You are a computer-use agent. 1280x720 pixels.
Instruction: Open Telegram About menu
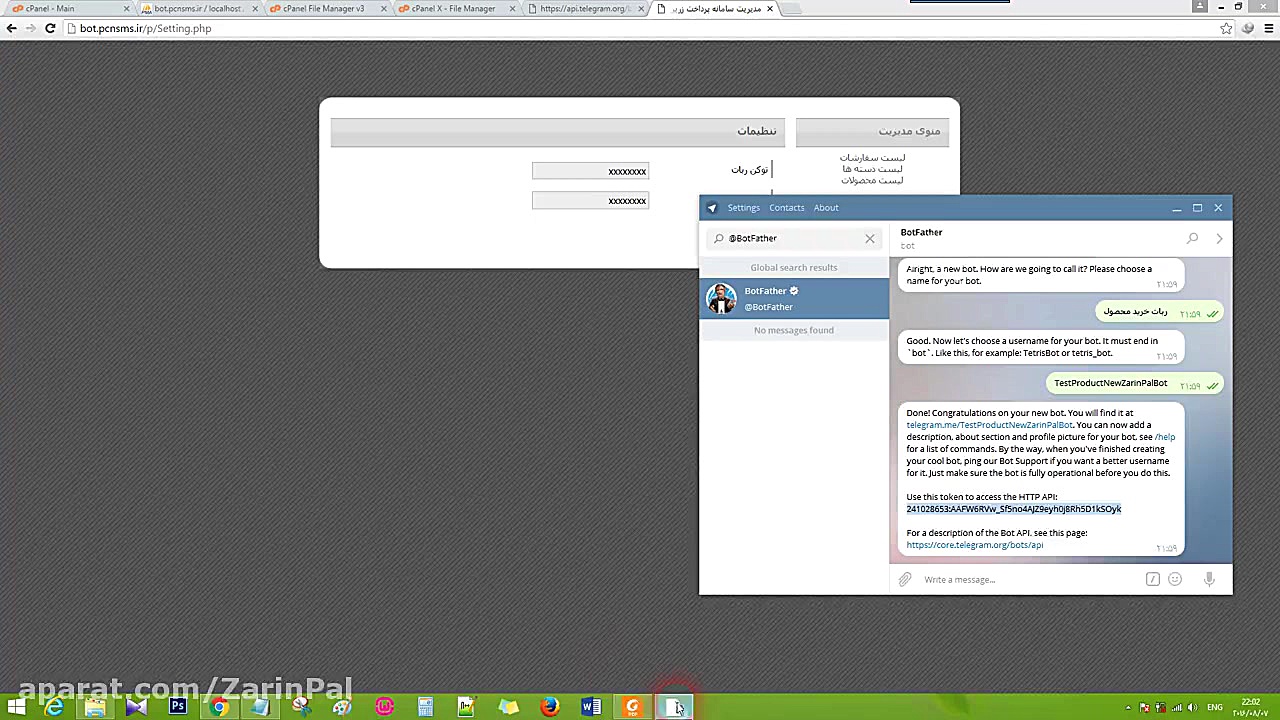(x=826, y=208)
